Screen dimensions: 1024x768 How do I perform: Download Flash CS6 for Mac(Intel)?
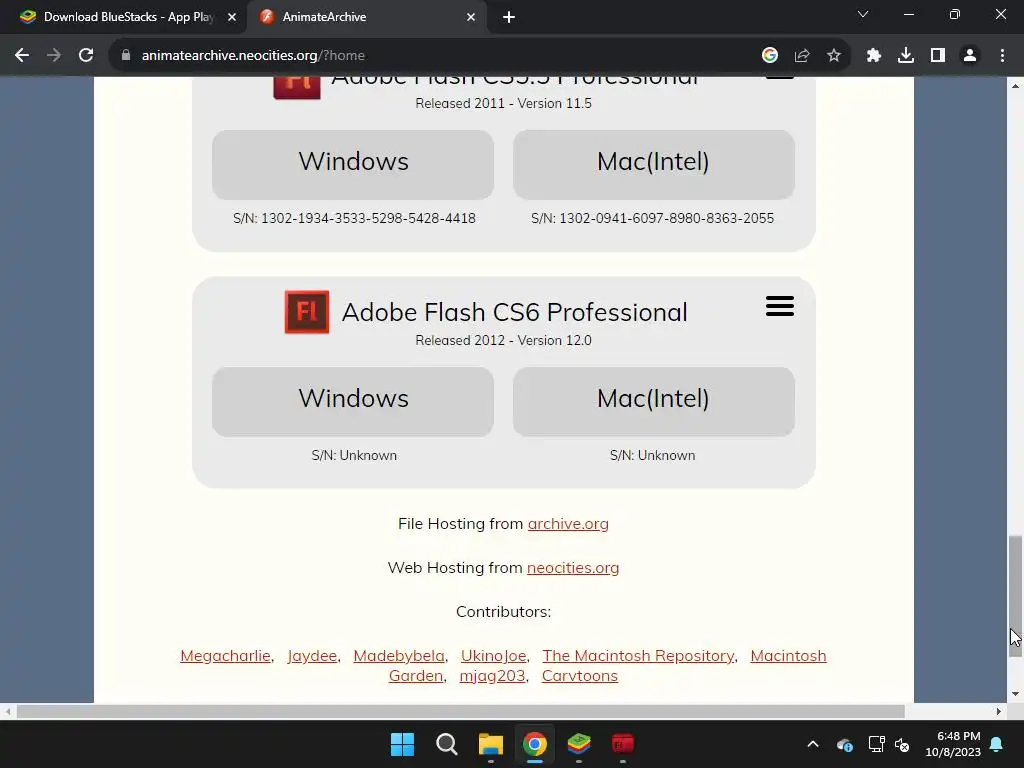point(654,402)
